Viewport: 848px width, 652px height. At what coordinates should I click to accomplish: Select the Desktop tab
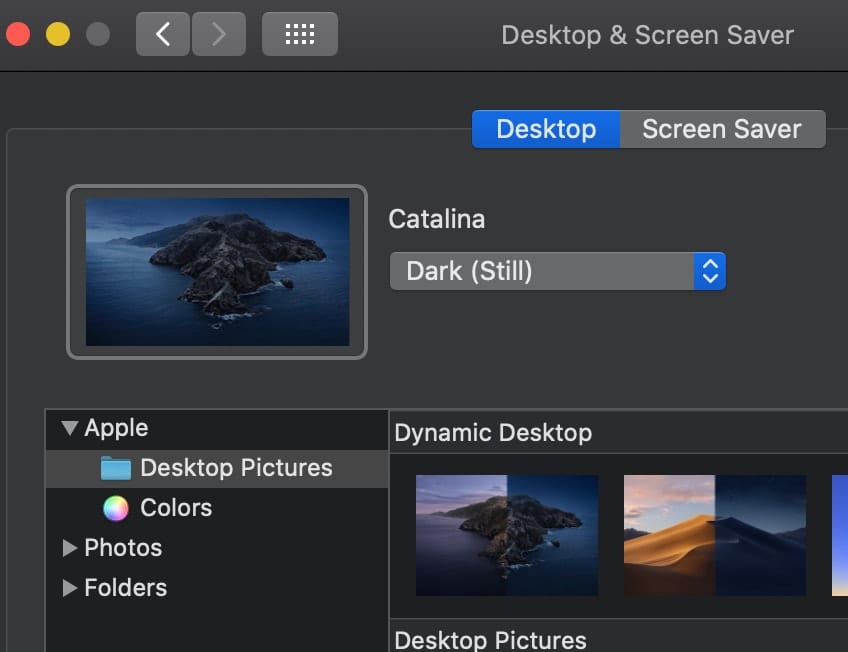[x=546, y=129]
